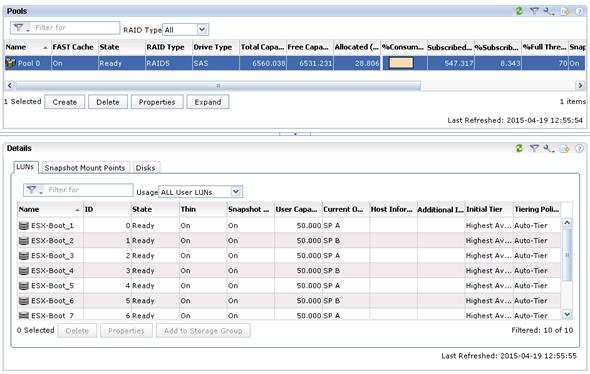The height and width of the screenshot is (374, 590).
Task: Click Delete button under Pools table
Action: [x=108, y=102]
